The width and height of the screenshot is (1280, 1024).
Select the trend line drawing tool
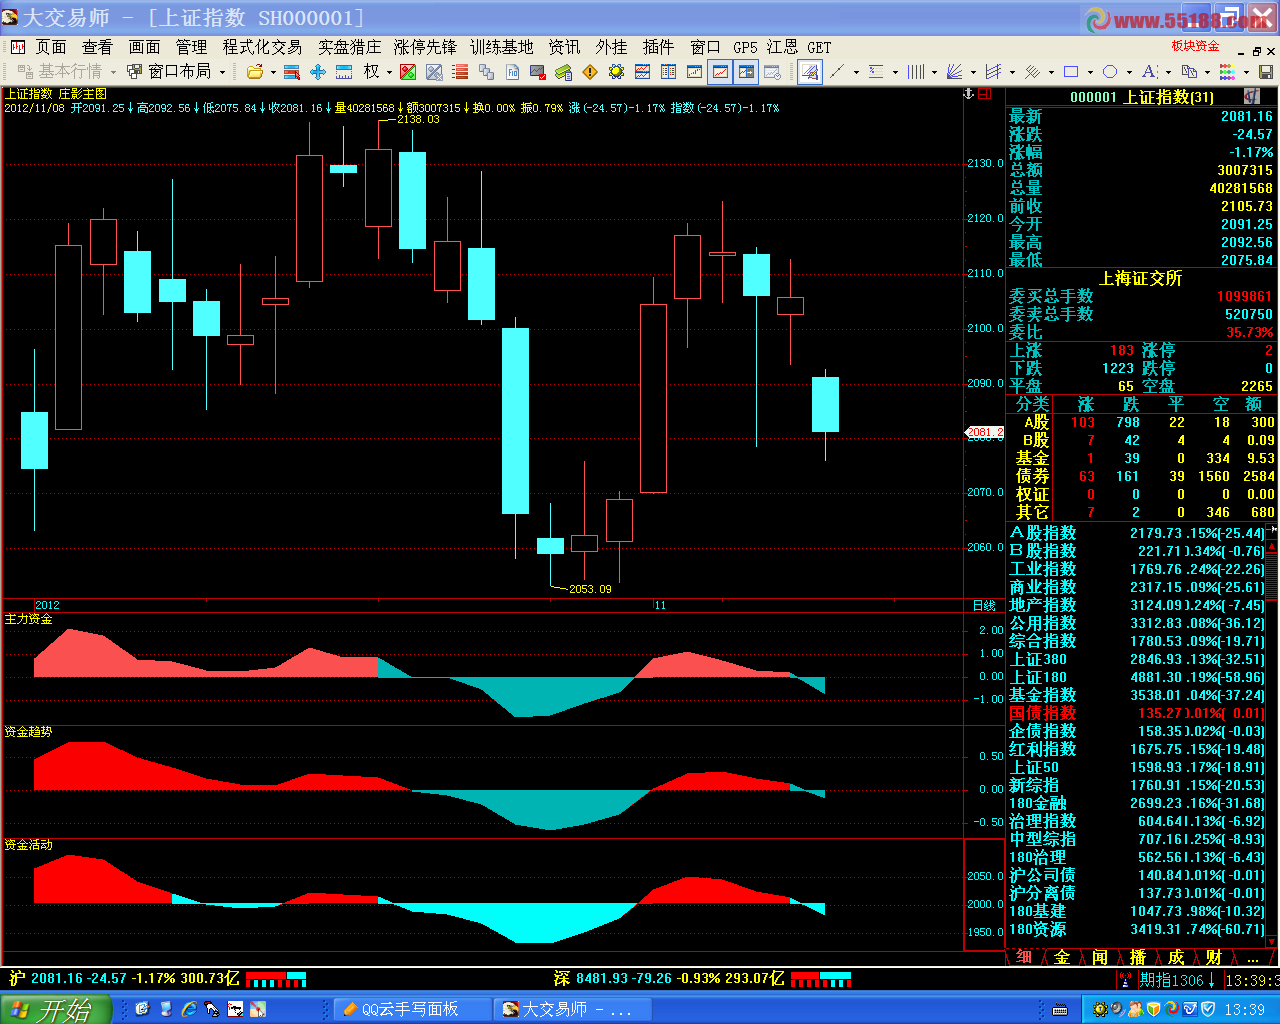pyautogui.click(x=836, y=72)
